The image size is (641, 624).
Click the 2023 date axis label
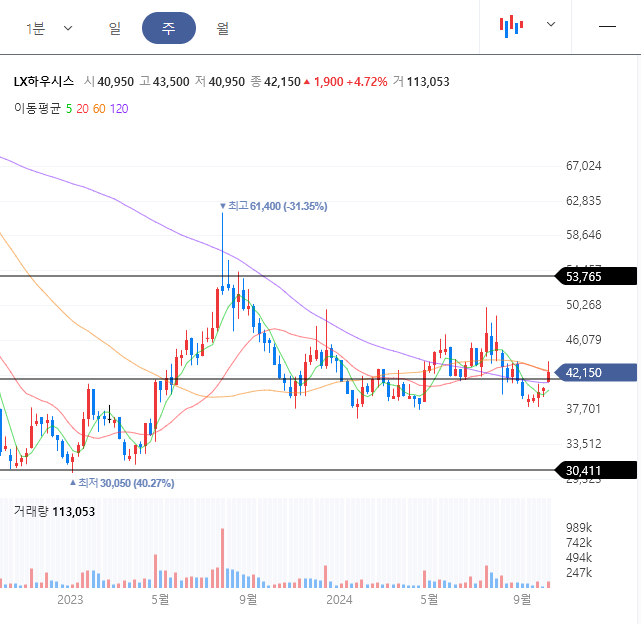coord(70,600)
